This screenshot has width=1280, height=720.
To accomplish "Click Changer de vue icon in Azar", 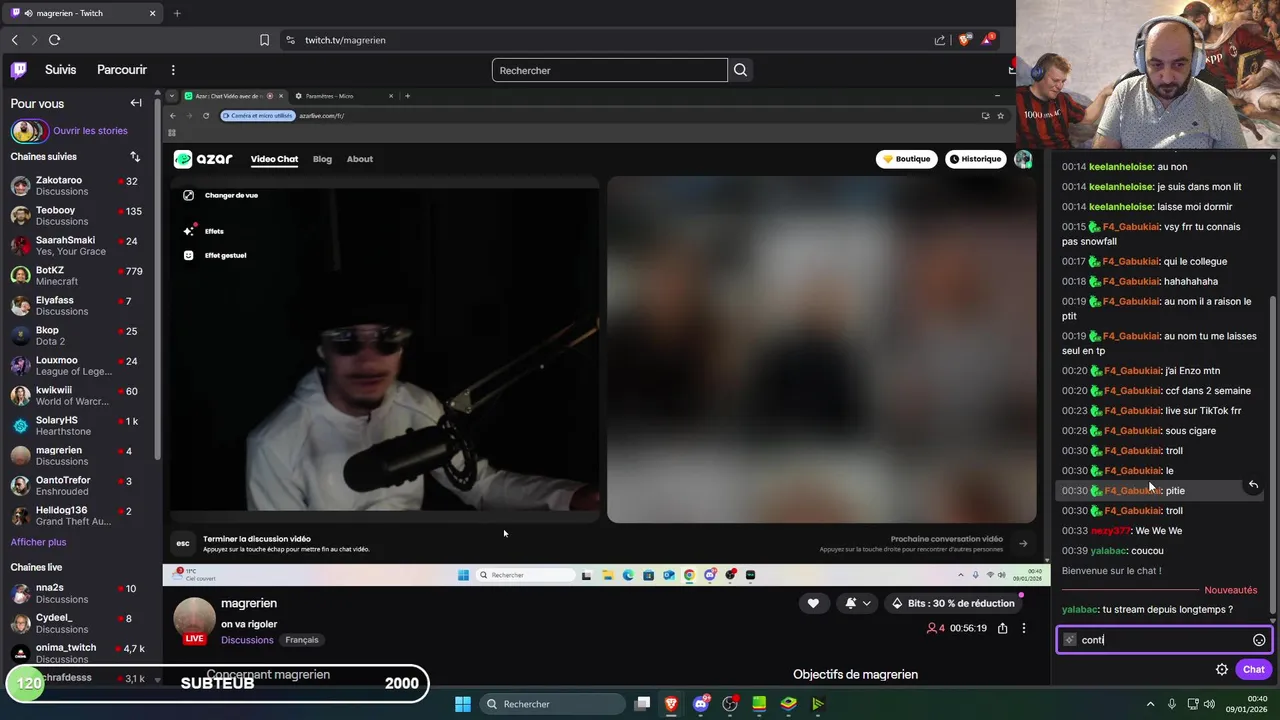I will 188,195.
